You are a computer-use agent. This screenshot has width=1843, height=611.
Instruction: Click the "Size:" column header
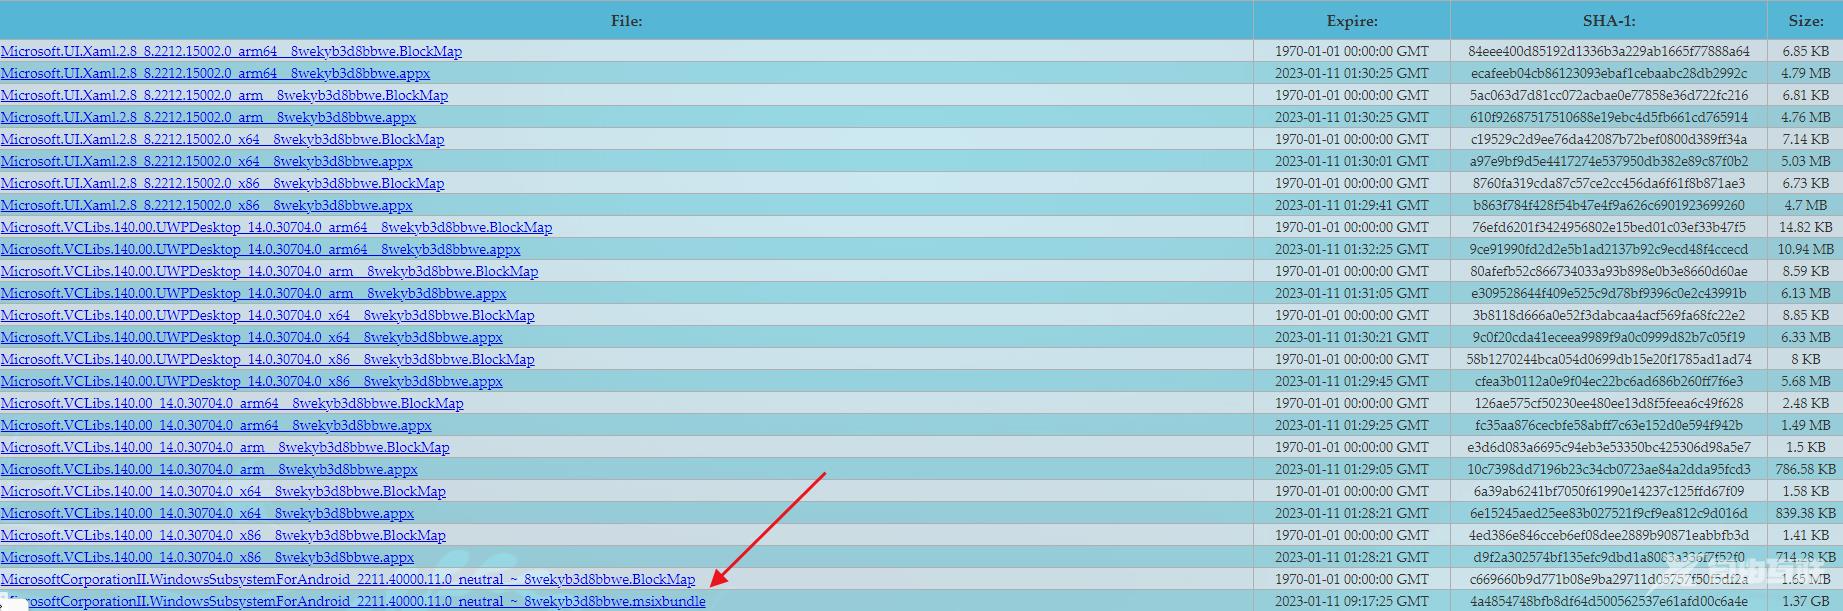coord(1806,20)
